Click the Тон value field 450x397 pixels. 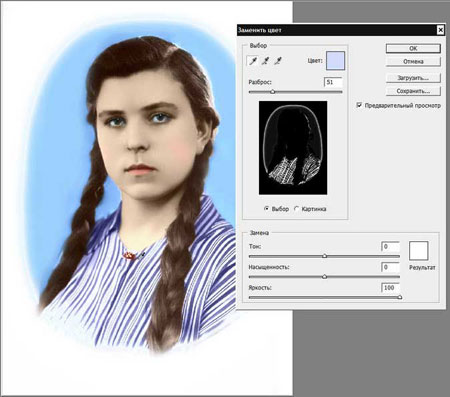click(390, 247)
